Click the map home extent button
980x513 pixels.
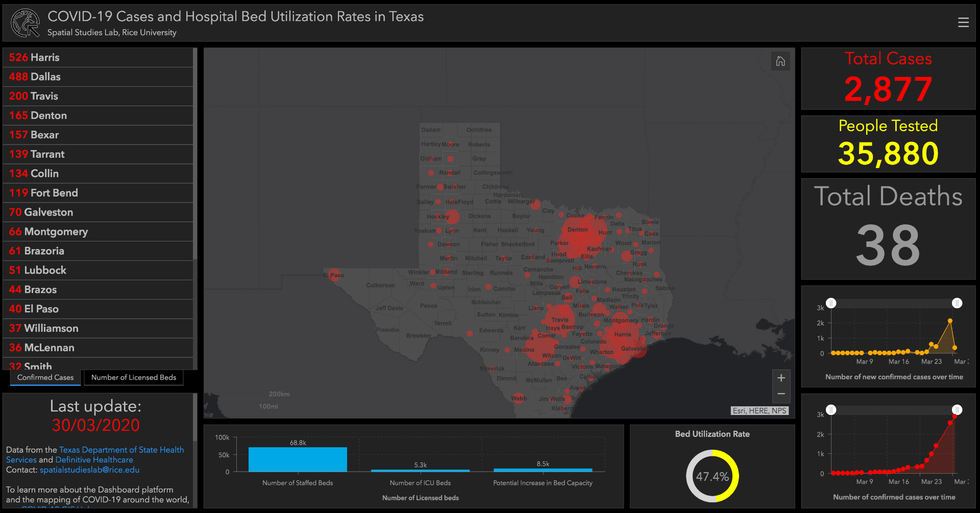click(x=780, y=62)
